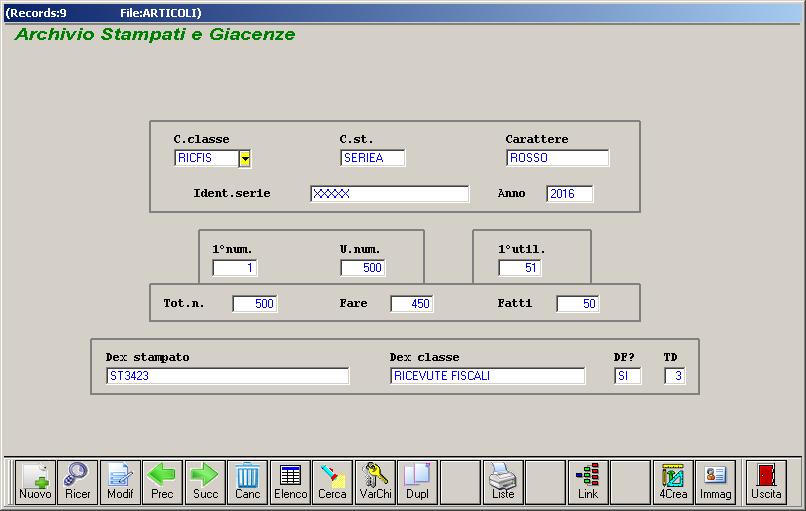Viewport: 806px width, 511px height.
Task: Click the Records:9 title bar text
Action: tap(35, 13)
